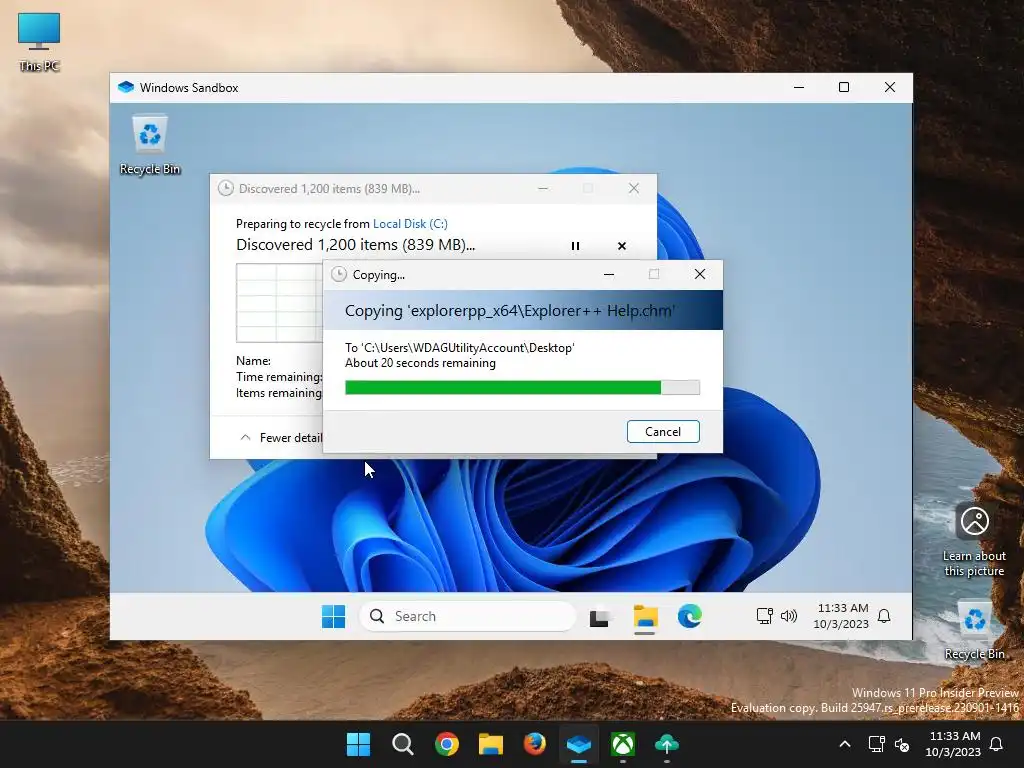The height and width of the screenshot is (768, 1024).
Task: Cancel the copying operation
Action: (x=663, y=432)
